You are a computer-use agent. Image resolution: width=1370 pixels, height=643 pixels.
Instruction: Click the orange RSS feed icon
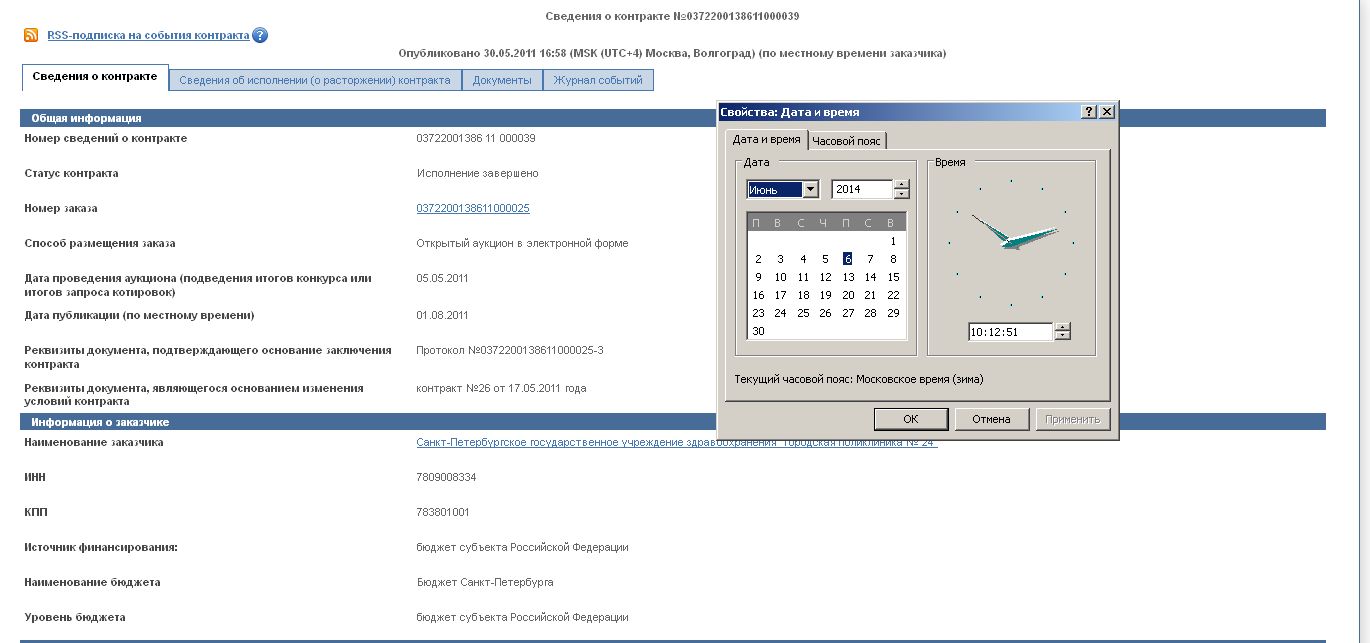pyautogui.click(x=30, y=35)
